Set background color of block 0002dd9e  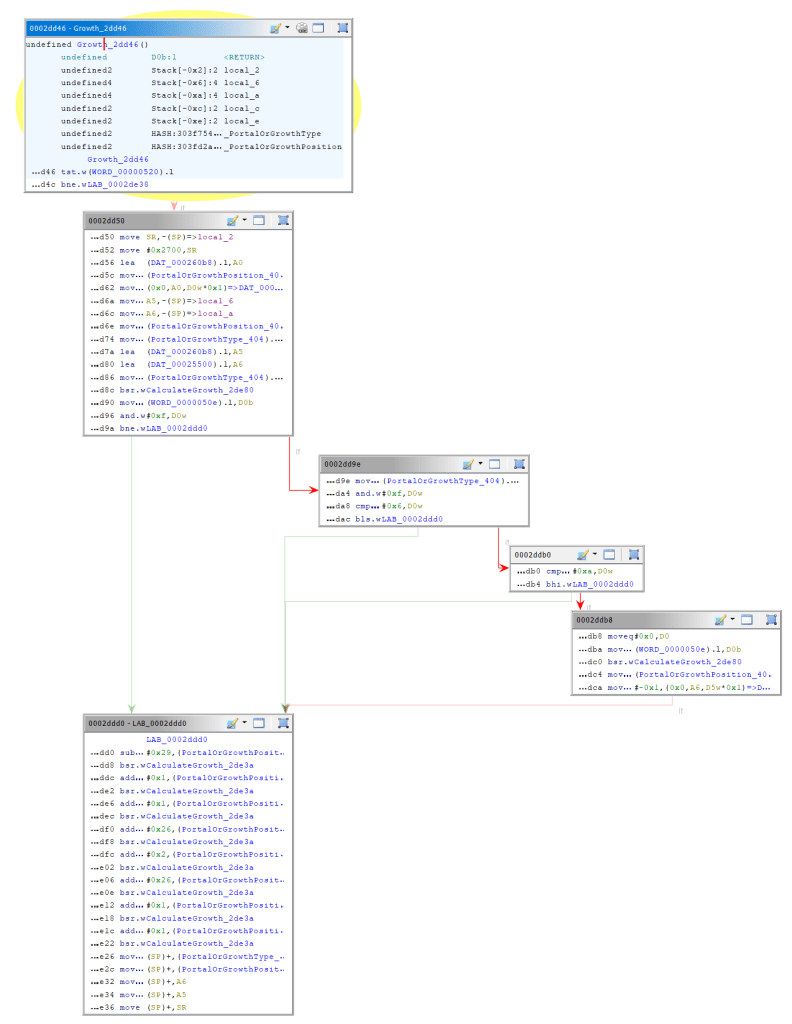(468, 464)
